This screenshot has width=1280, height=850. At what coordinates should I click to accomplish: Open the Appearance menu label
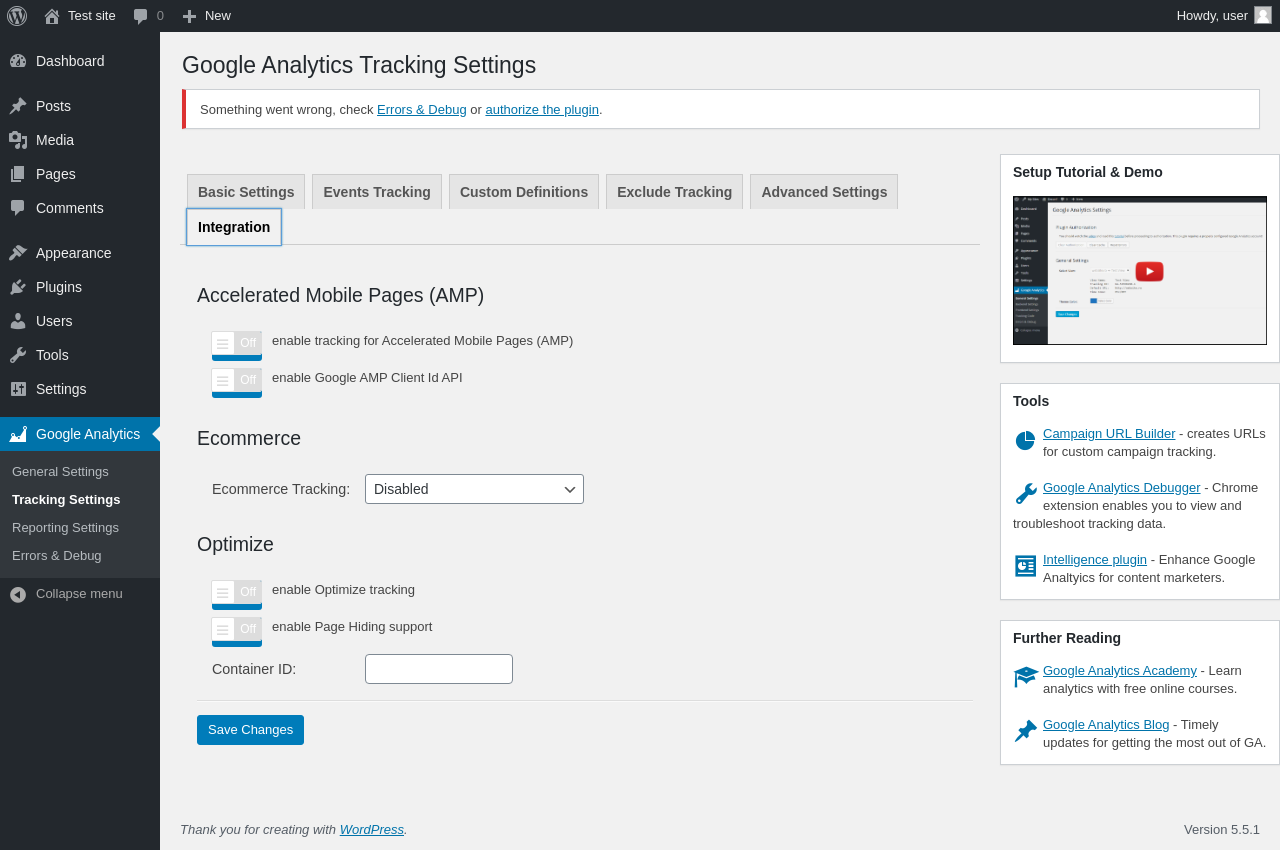click(x=74, y=253)
